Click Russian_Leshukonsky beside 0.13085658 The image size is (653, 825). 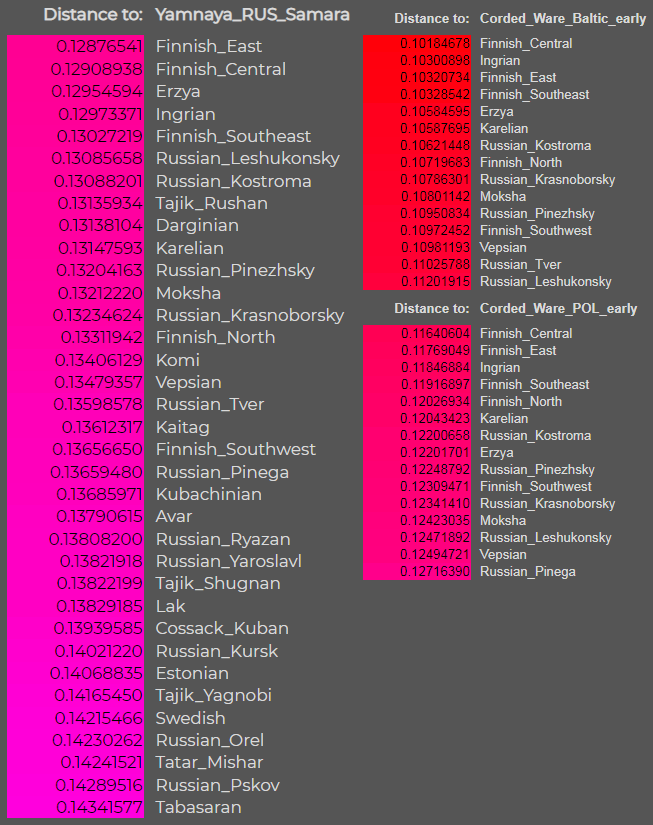coord(248,158)
